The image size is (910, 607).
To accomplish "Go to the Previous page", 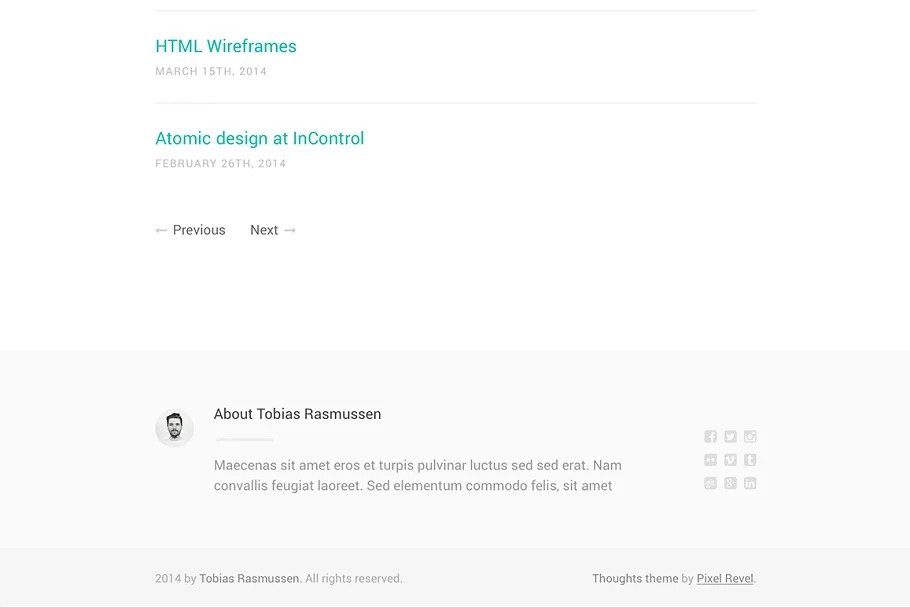I will (x=190, y=230).
